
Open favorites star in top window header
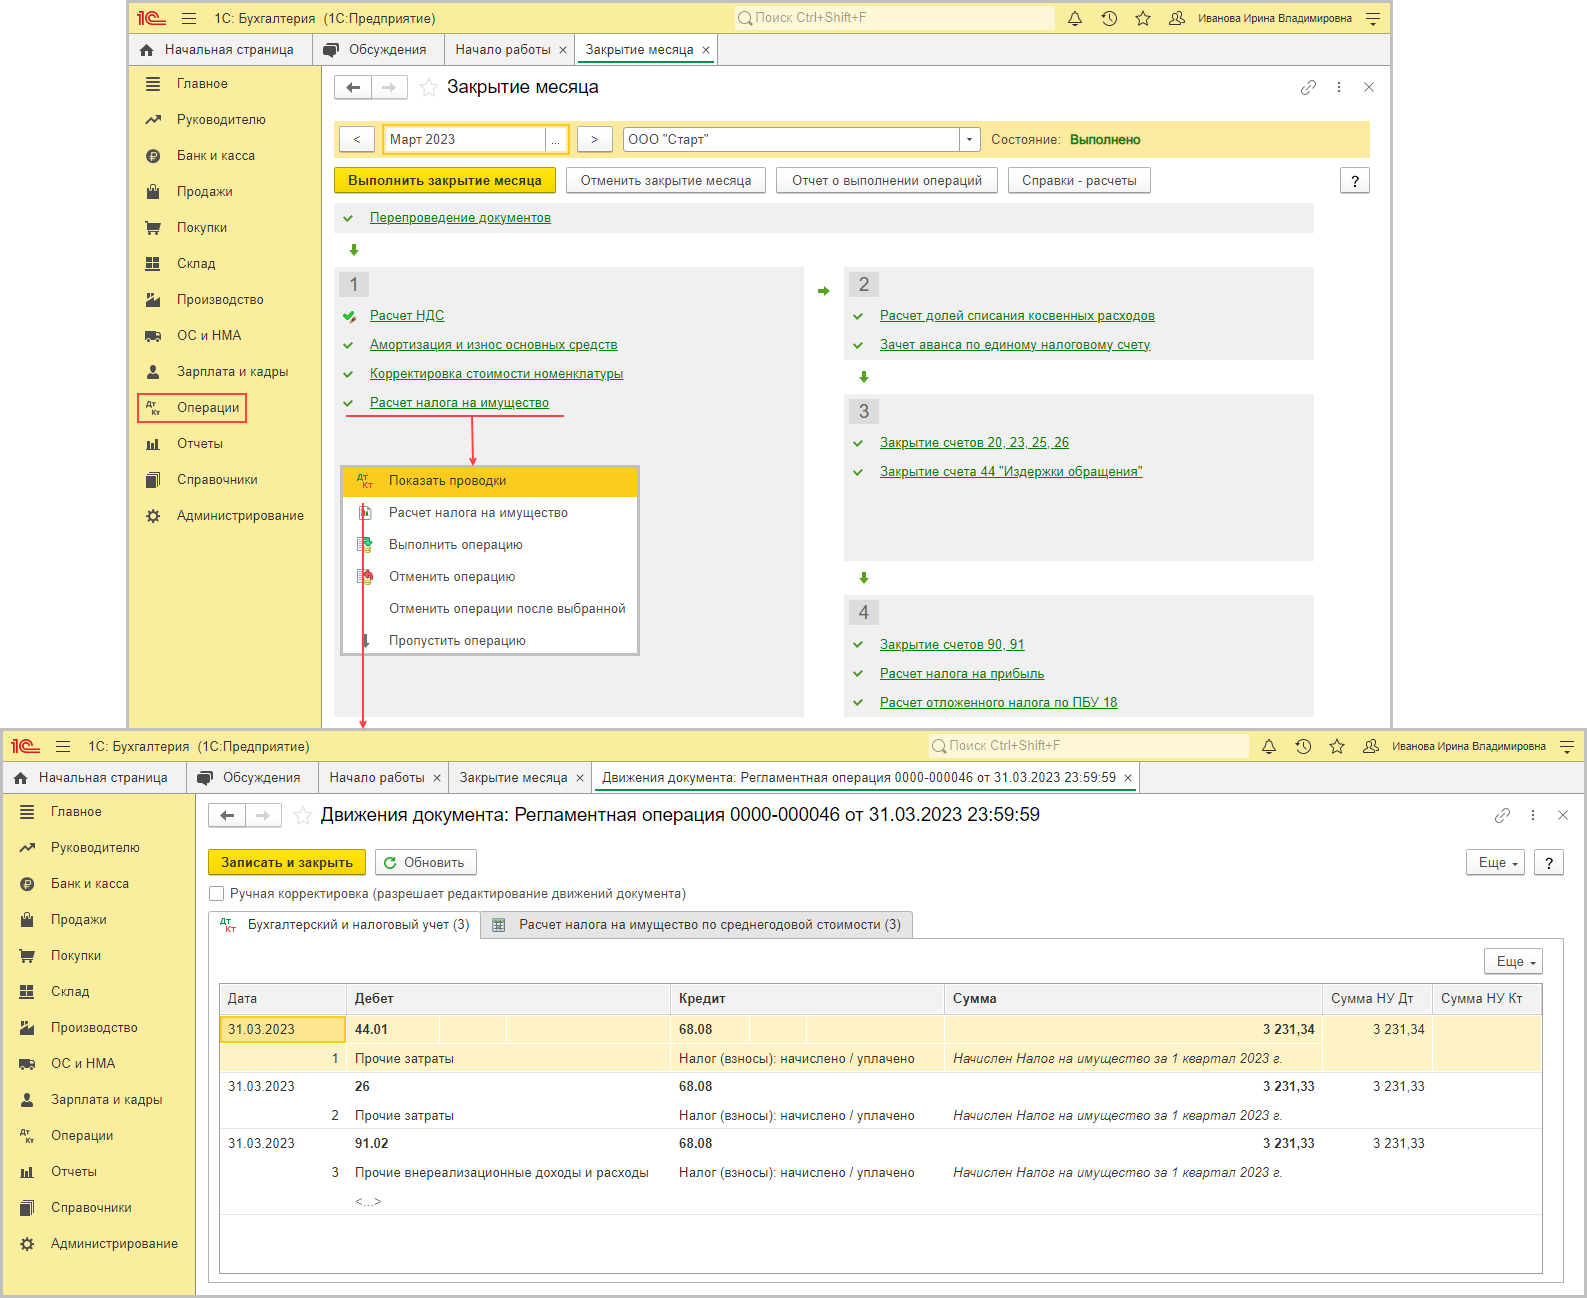tap(1143, 18)
